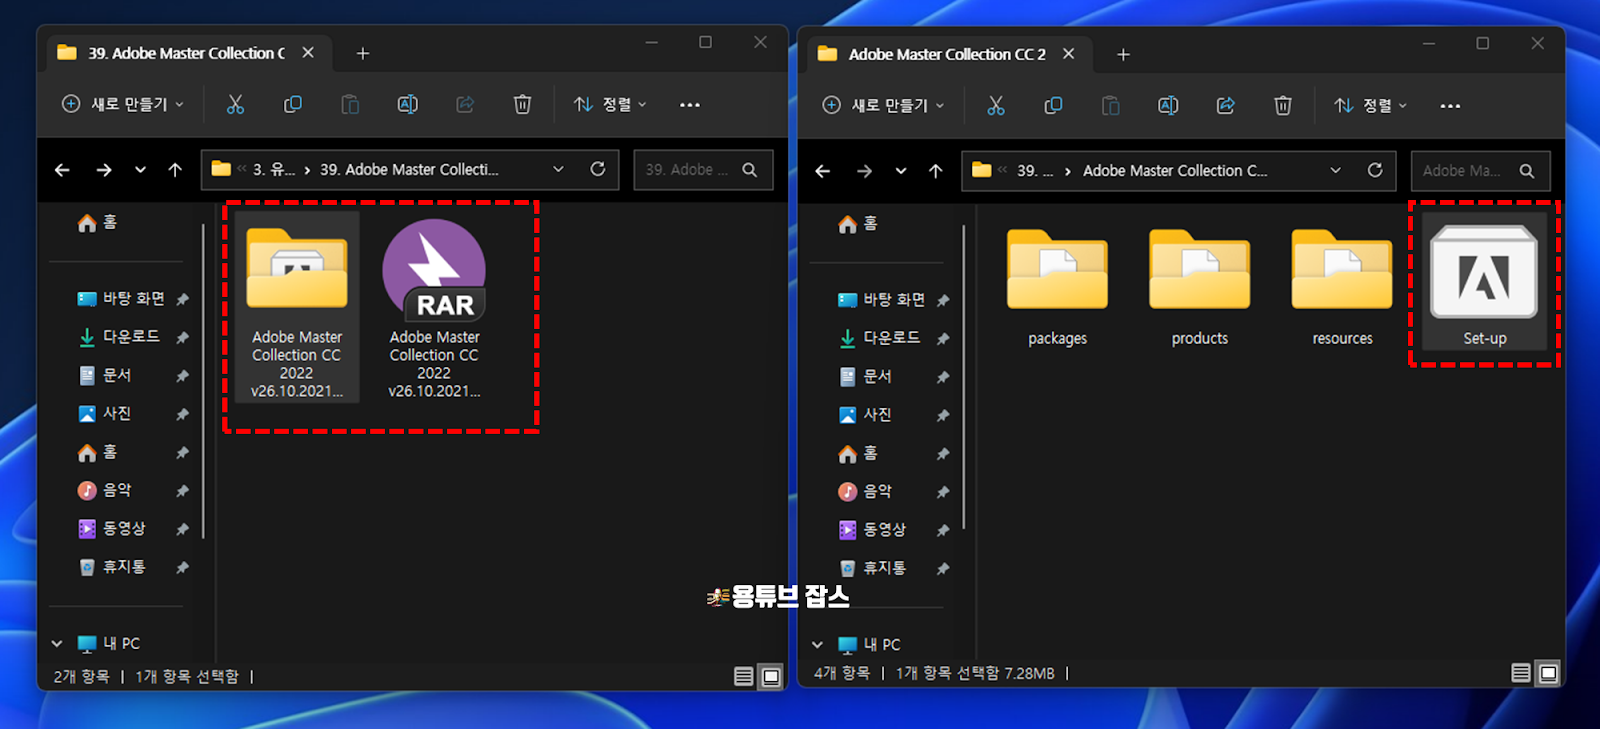Go back in the left window
The width and height of the screenshot is (1600, 729).
click(62, 170)
